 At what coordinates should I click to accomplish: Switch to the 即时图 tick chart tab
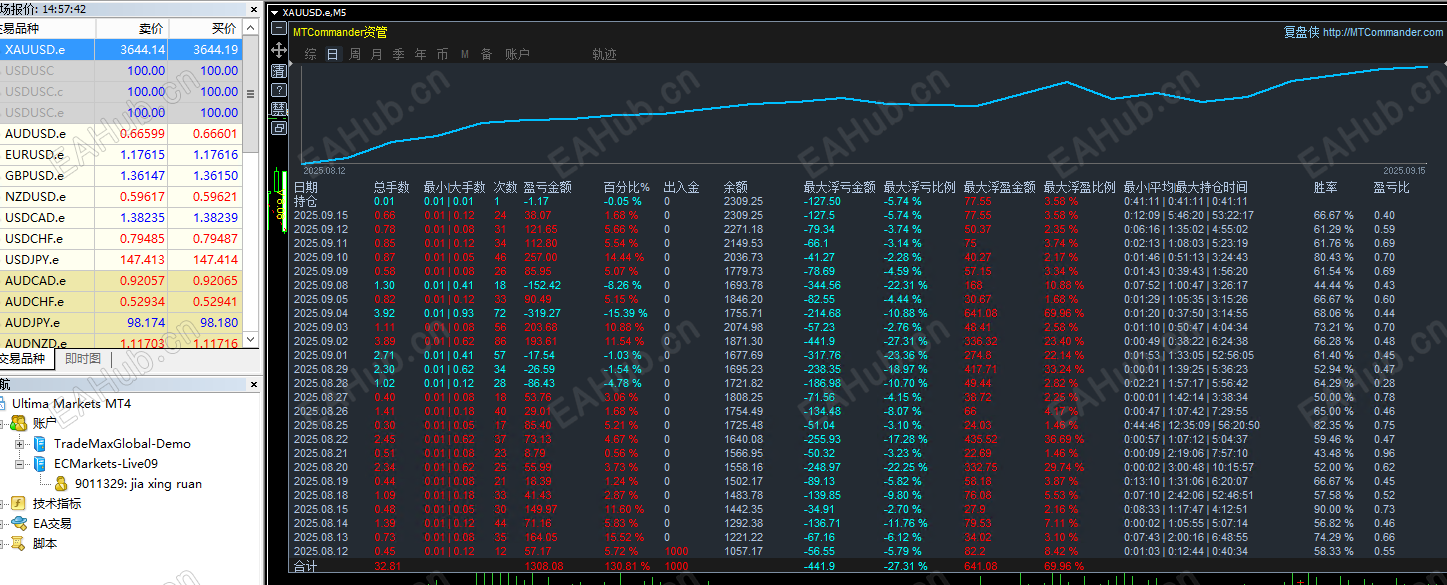pyautogui.click(x=83, y=358)
